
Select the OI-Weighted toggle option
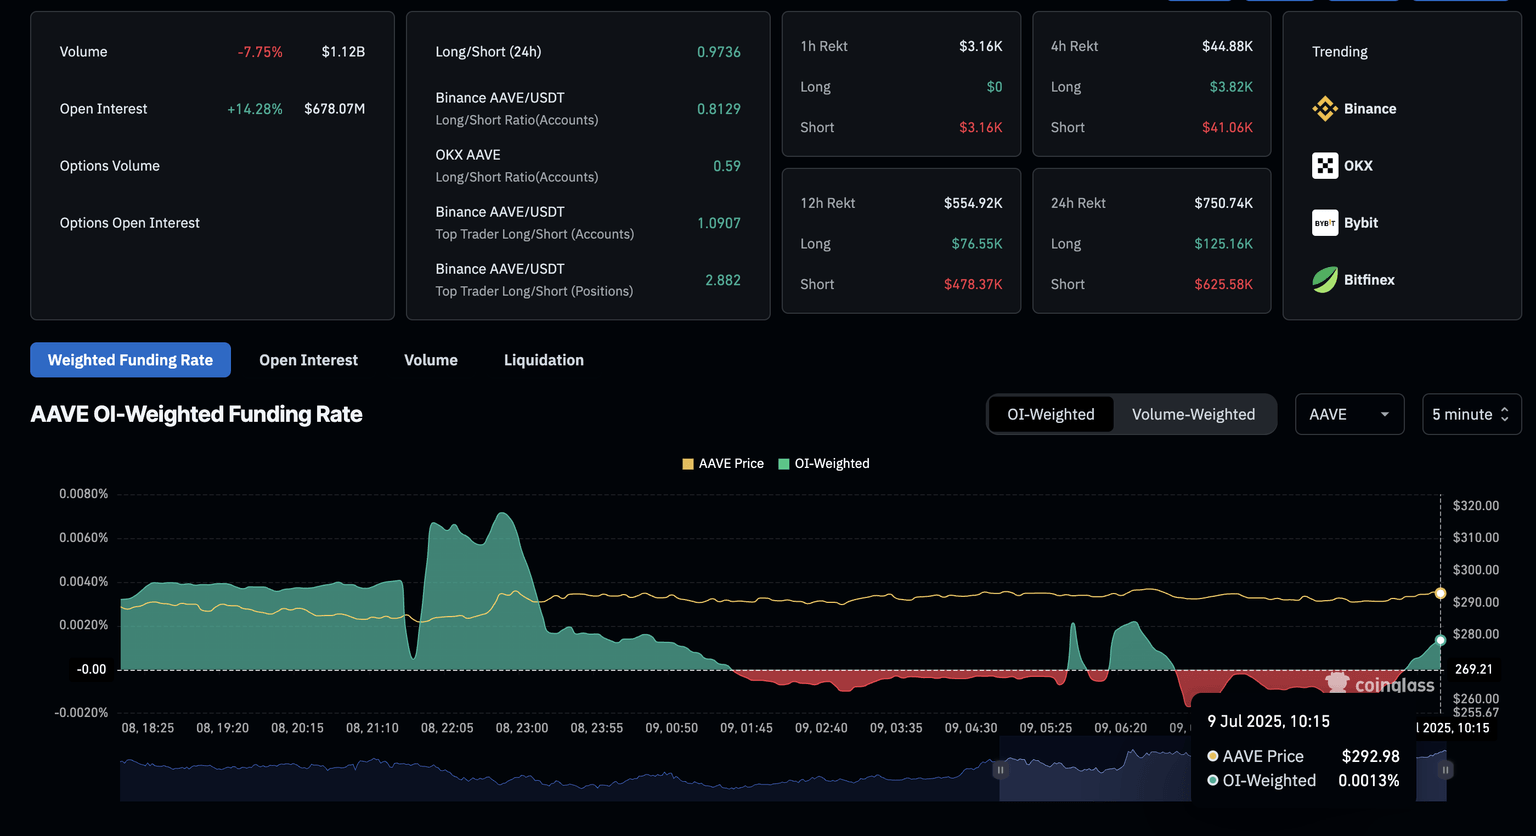[x=1050, y=414]
